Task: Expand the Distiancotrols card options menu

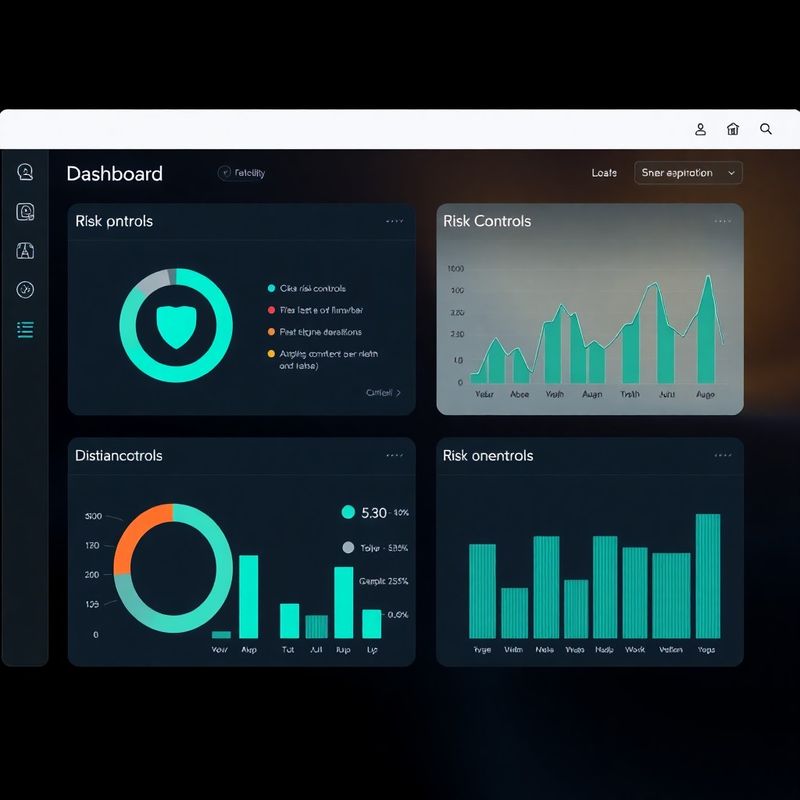Action: click(394, 455)
